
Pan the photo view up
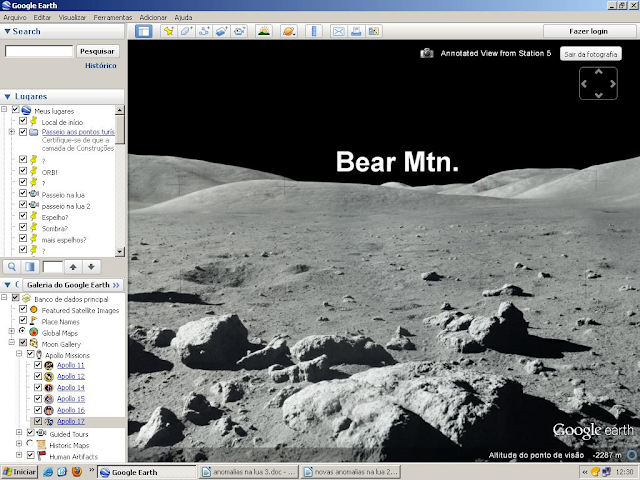coord(598,72)
